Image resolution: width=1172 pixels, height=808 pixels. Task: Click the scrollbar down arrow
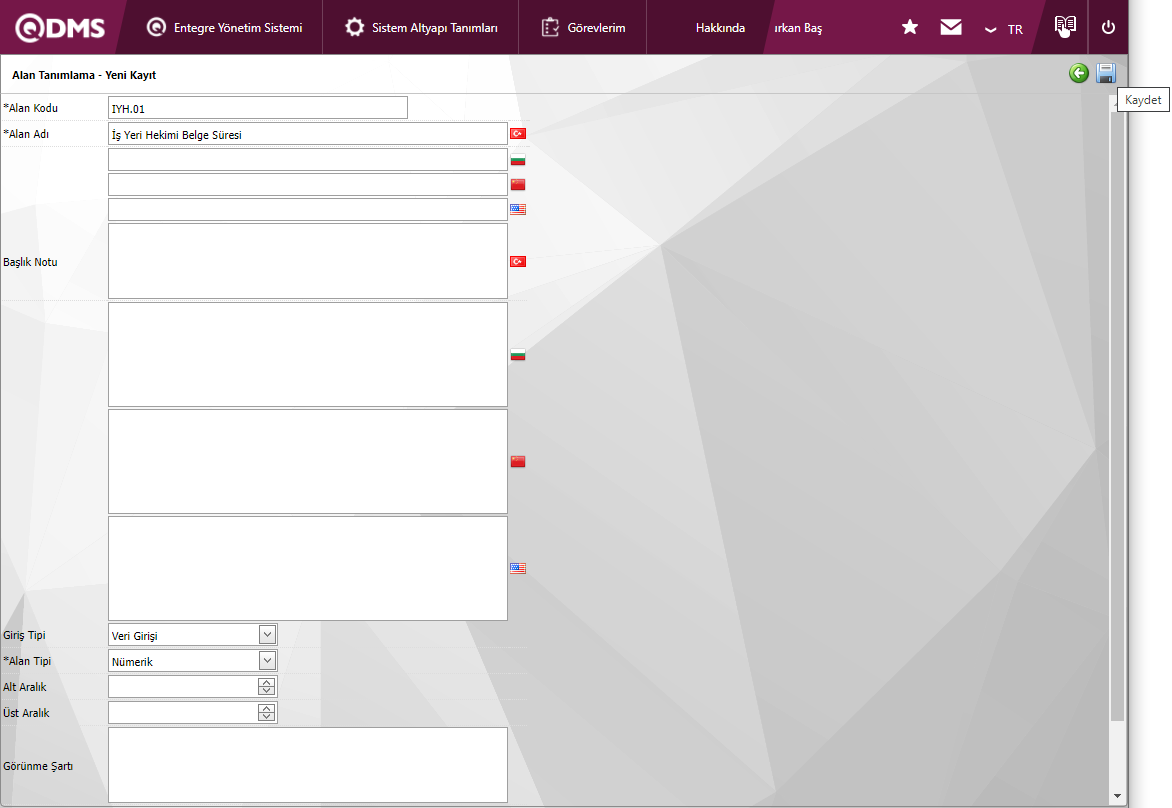[x=1117, y=796]
